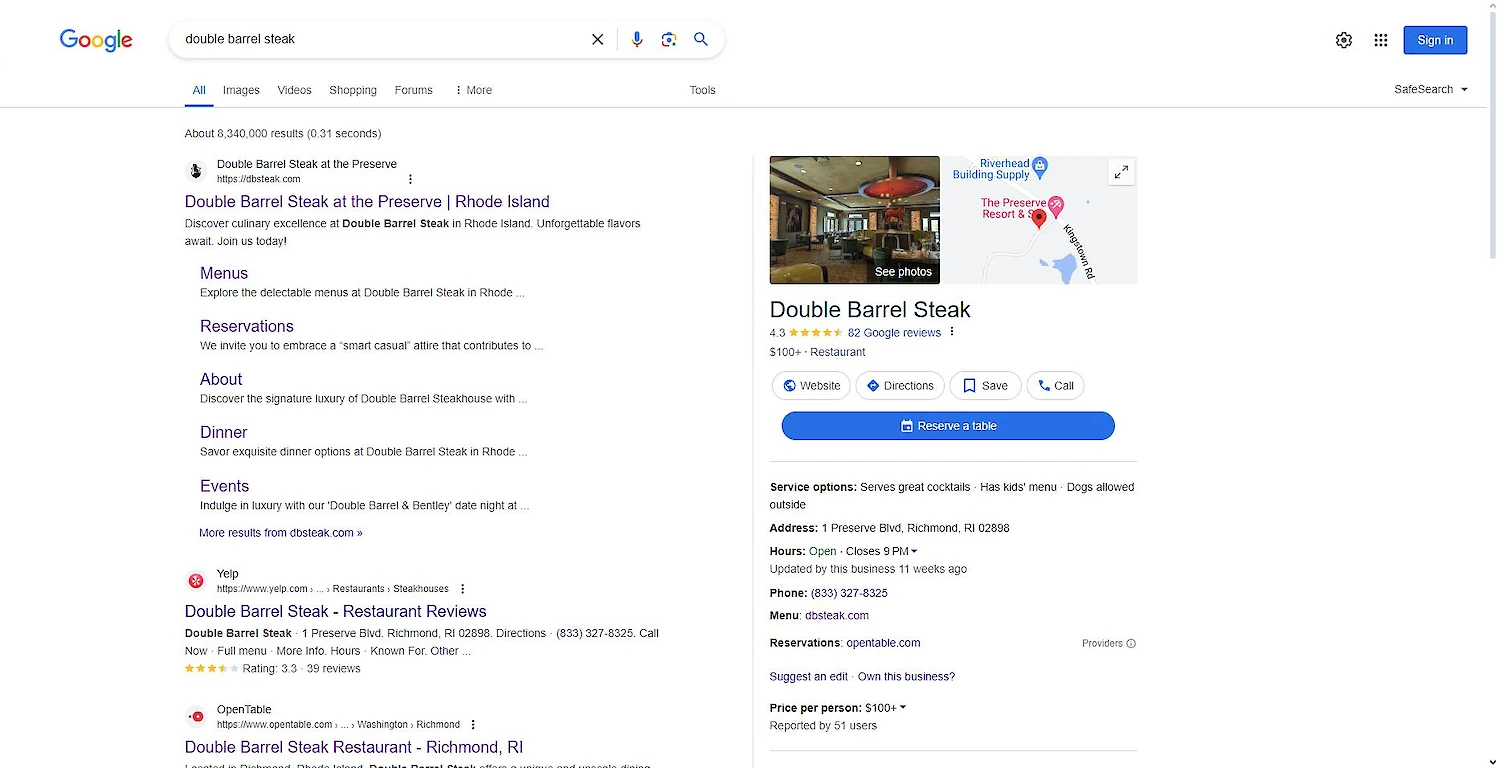
Task: Open Google settings gear icon
Action: (x=1344, y=40)
